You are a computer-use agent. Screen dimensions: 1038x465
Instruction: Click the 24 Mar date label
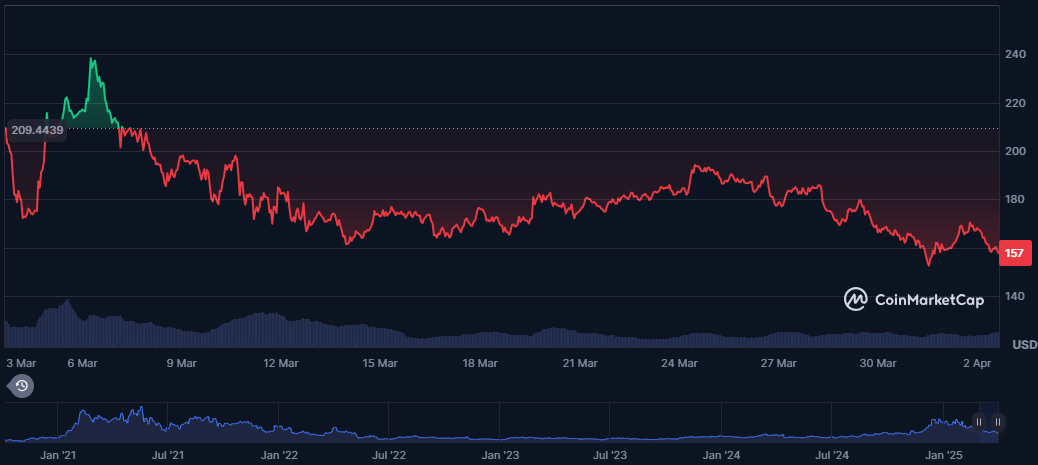679,363
